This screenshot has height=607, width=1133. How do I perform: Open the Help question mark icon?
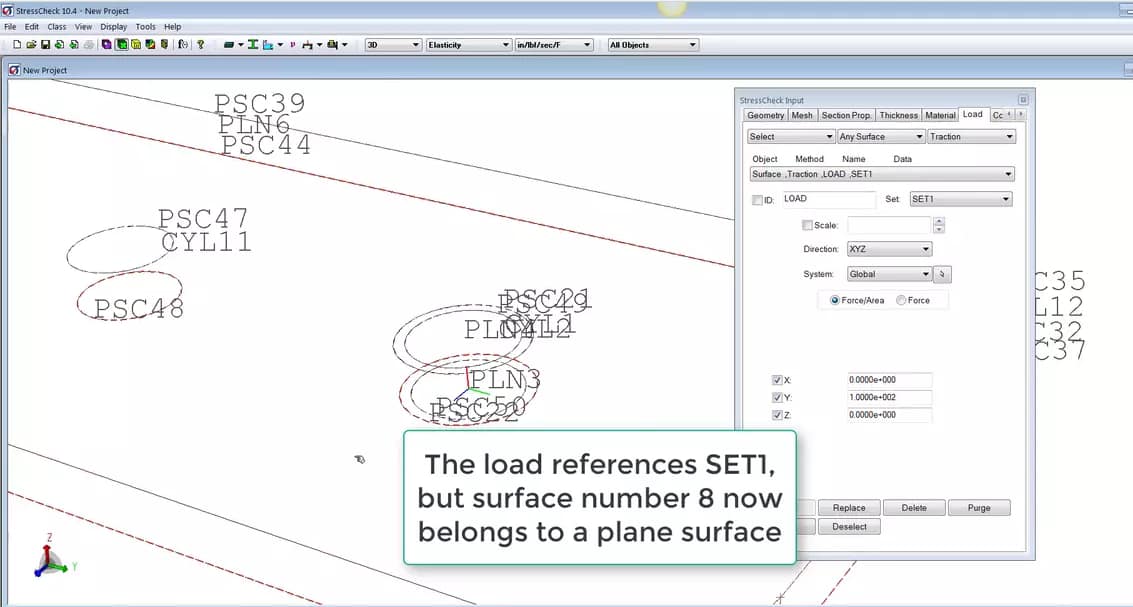pyautogui.click(x=200, y=44)
